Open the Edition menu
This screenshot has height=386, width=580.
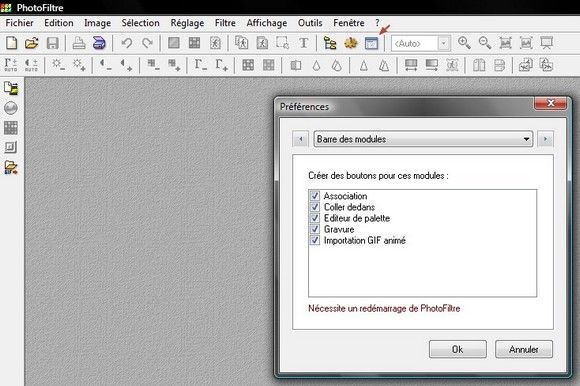coord(59,23)
